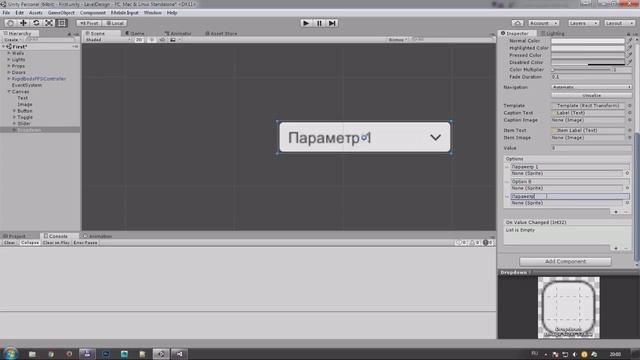Open sprite picker for Параметр 1 option

[x=627, y=173]
